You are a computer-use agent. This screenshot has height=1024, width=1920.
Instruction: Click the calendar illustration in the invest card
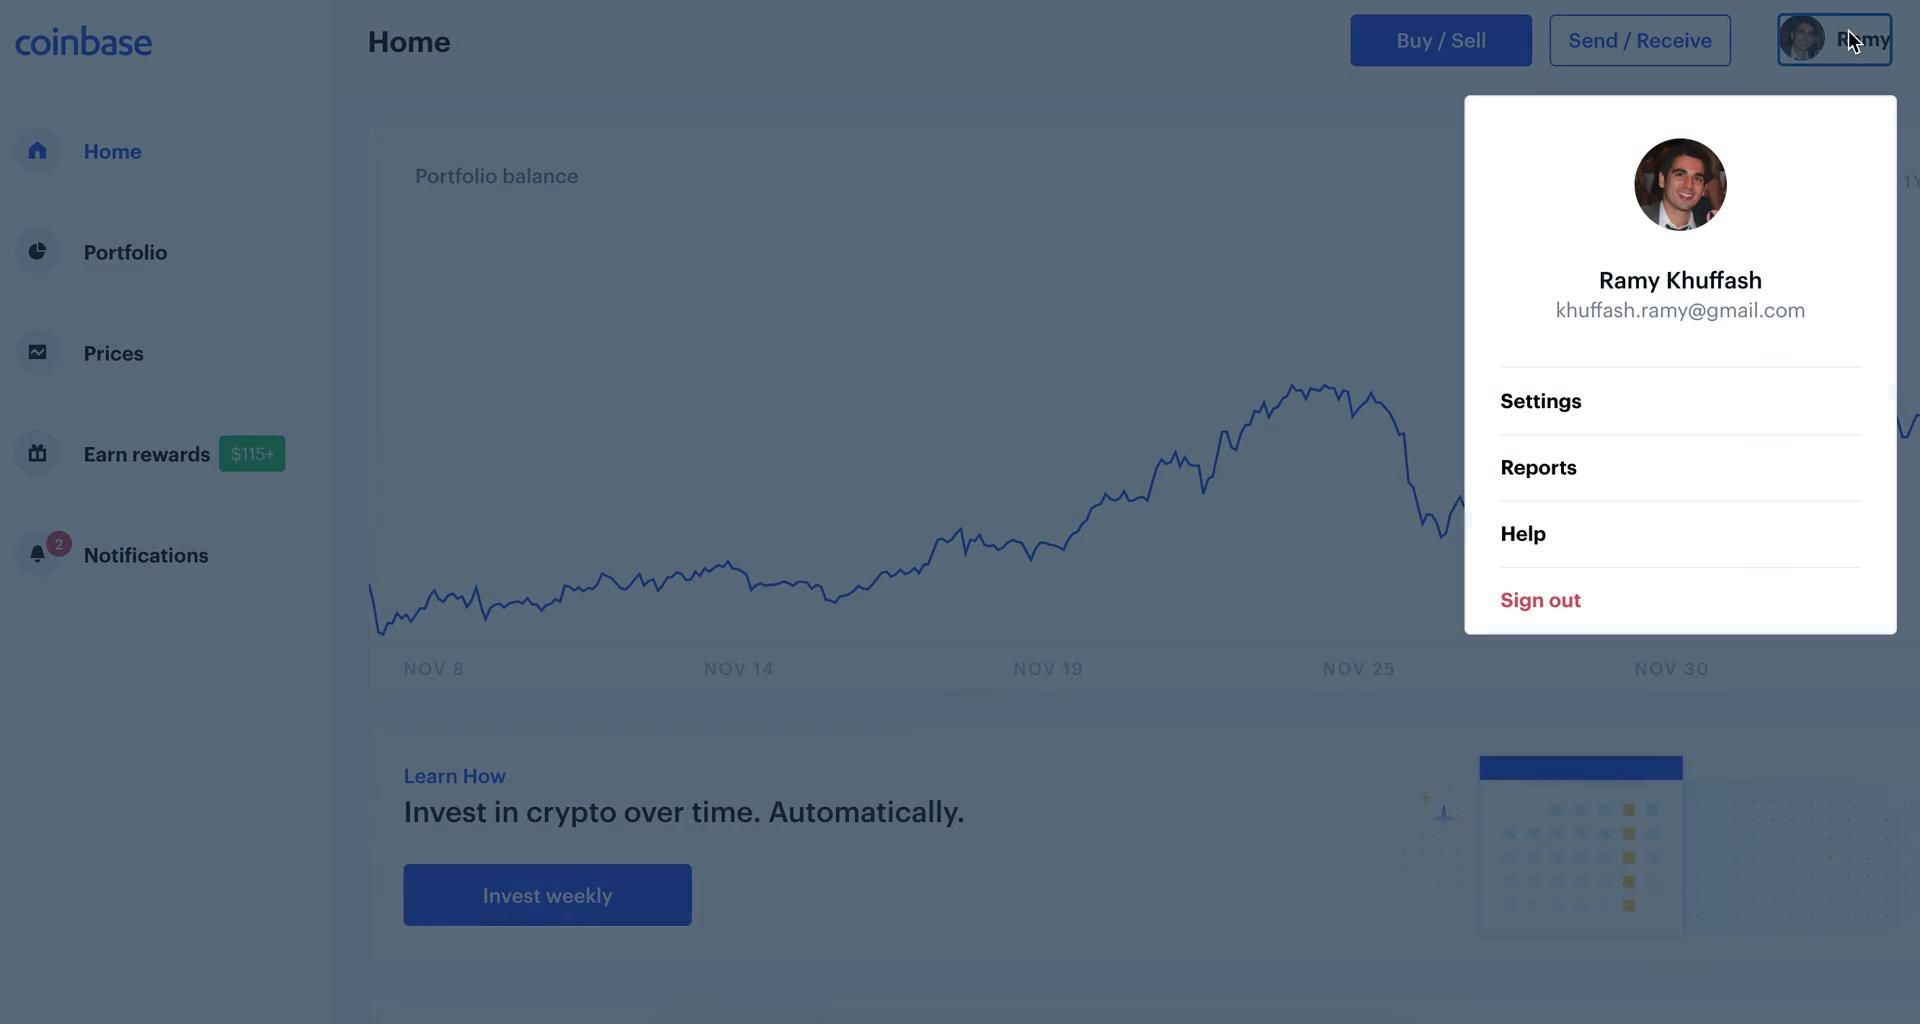[x=1581, y=845]
